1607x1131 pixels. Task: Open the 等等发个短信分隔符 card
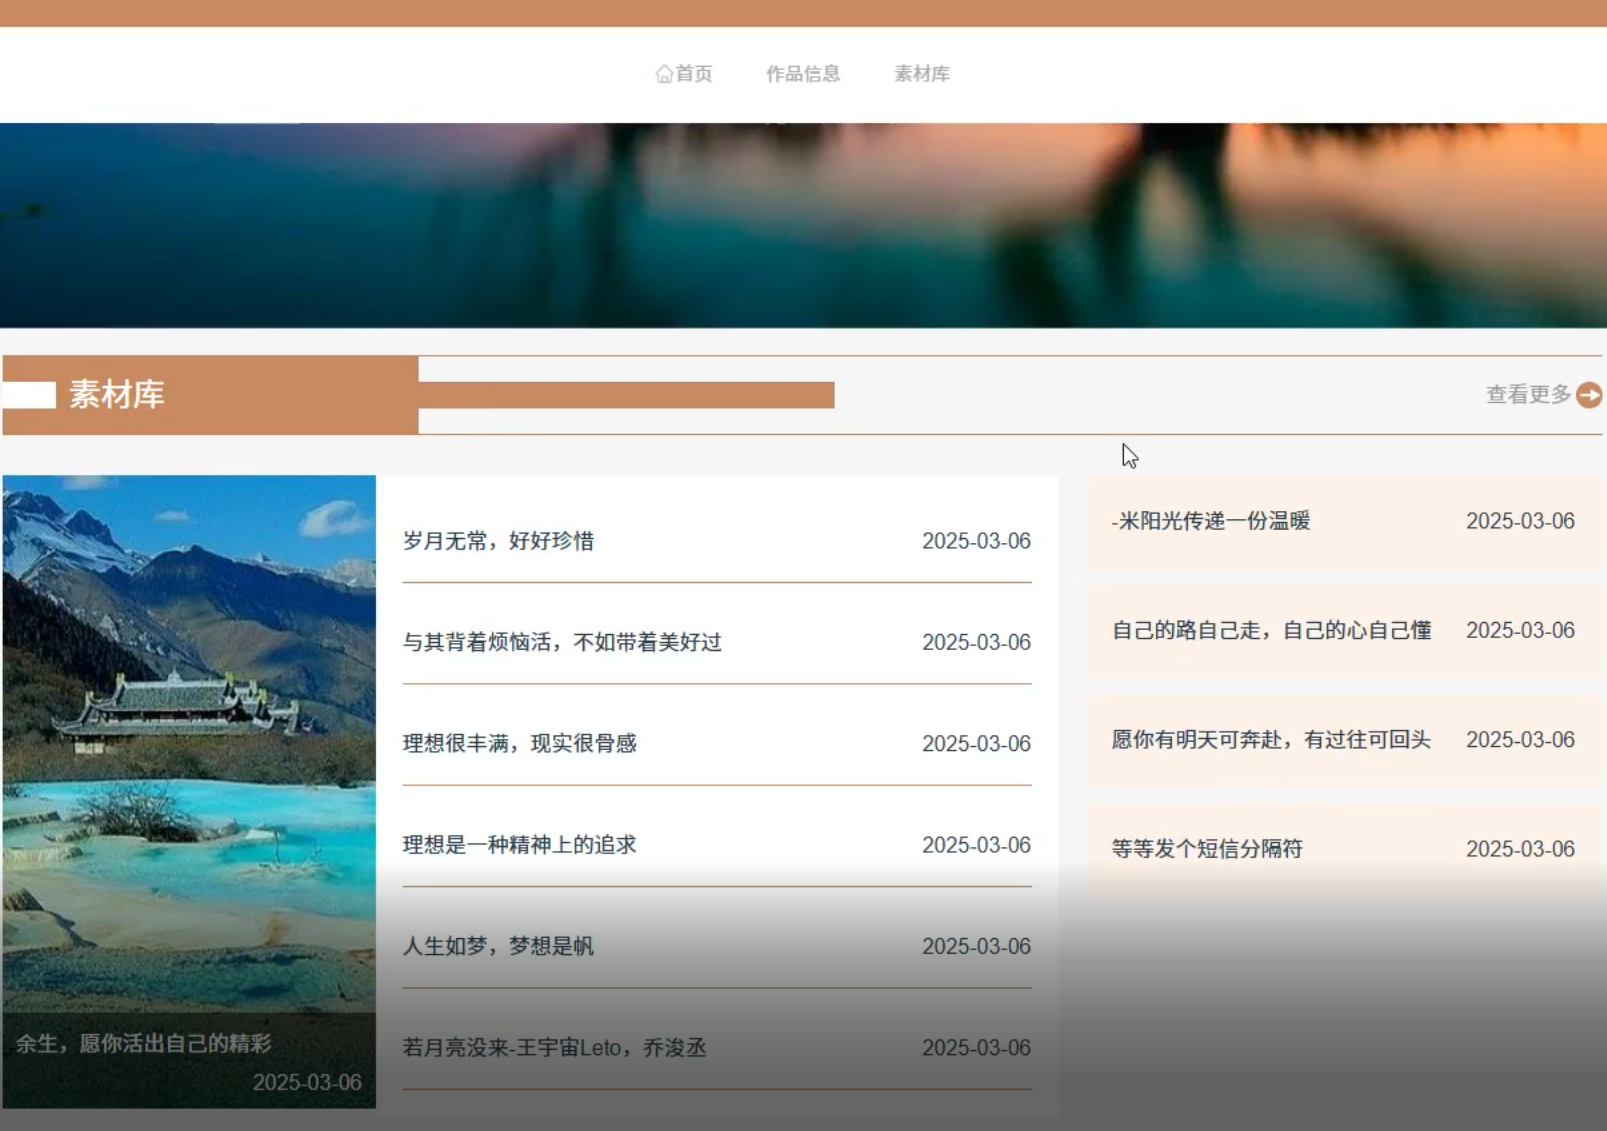tap(1207, 849)
